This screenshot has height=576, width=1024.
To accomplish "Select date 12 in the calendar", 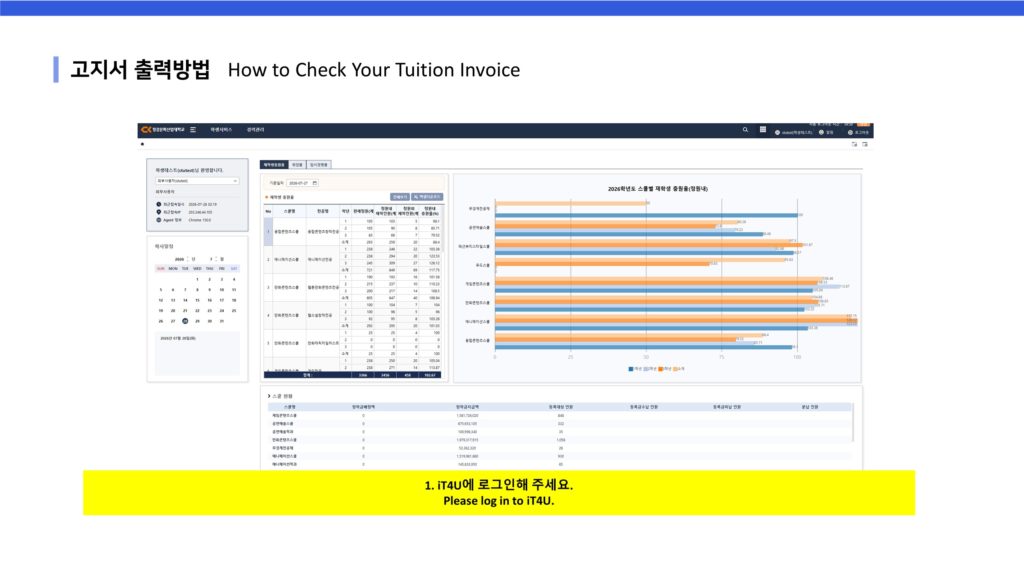I will point(161,300).
